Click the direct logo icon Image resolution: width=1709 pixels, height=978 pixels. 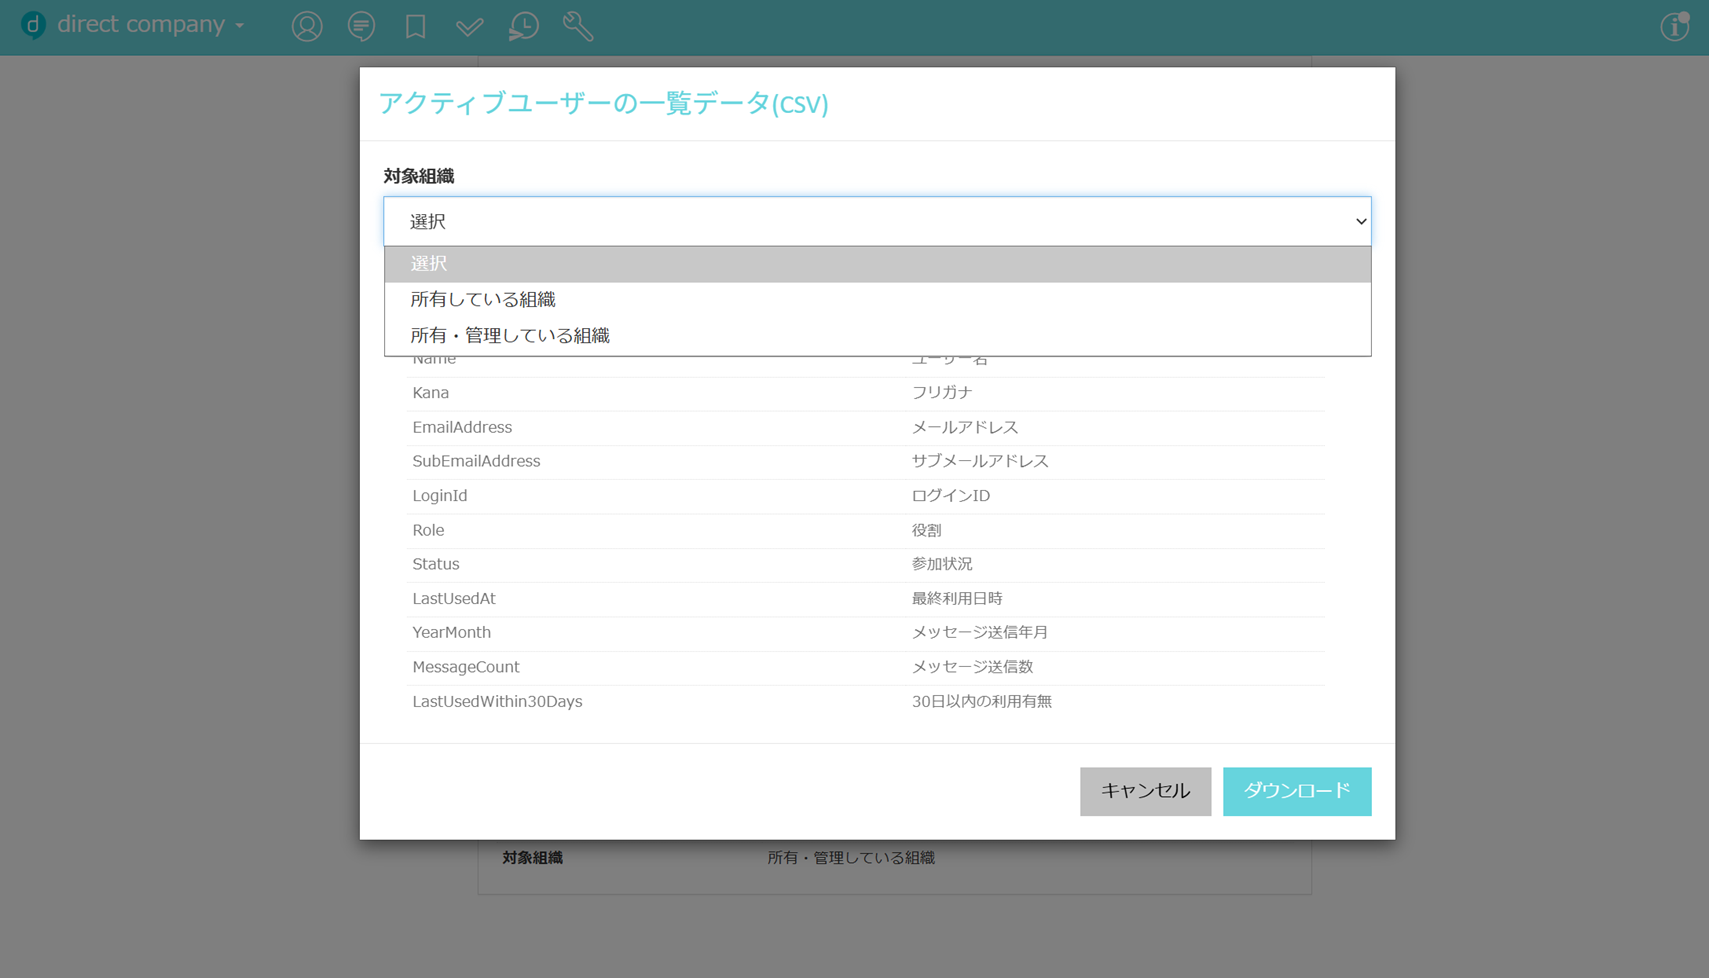(34, 25)
